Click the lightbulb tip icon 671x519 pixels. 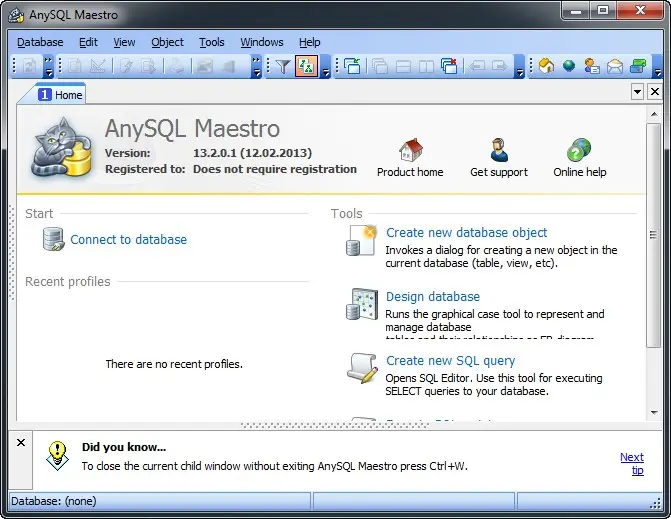coord(57,456)
